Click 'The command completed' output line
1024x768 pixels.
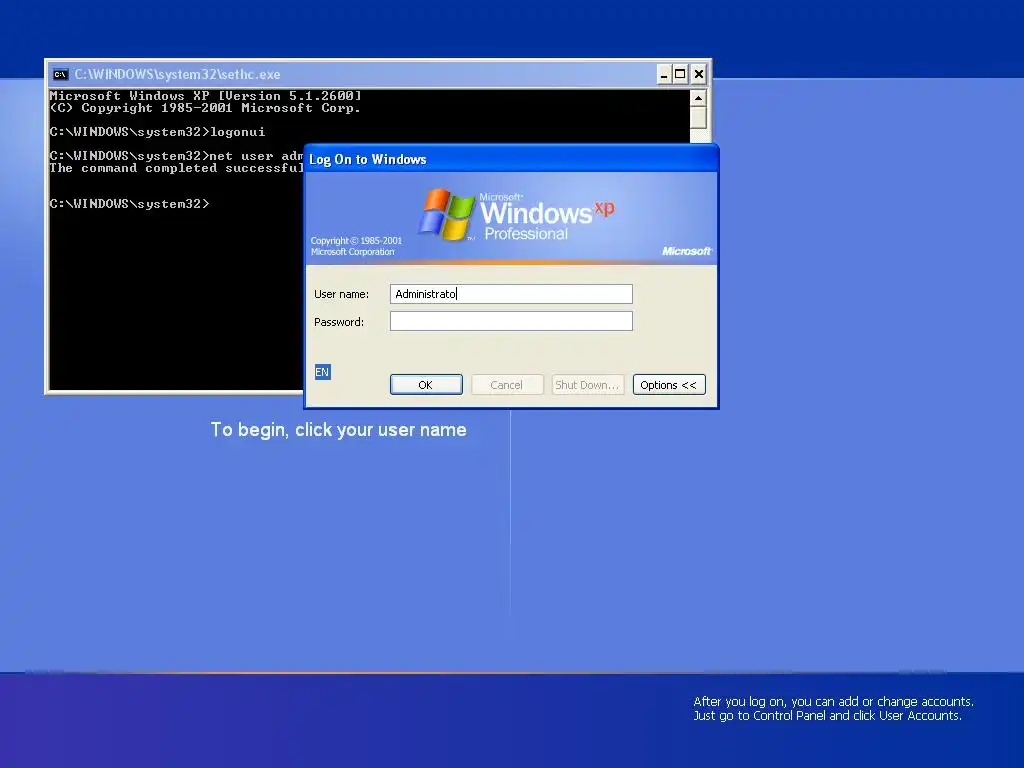coord(176,168)
